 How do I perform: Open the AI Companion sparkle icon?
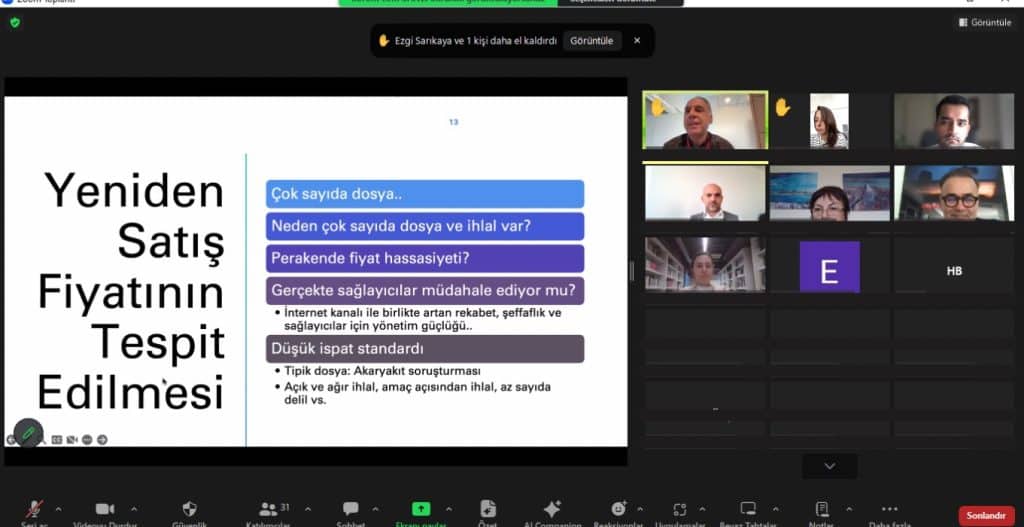pos(551,509)
